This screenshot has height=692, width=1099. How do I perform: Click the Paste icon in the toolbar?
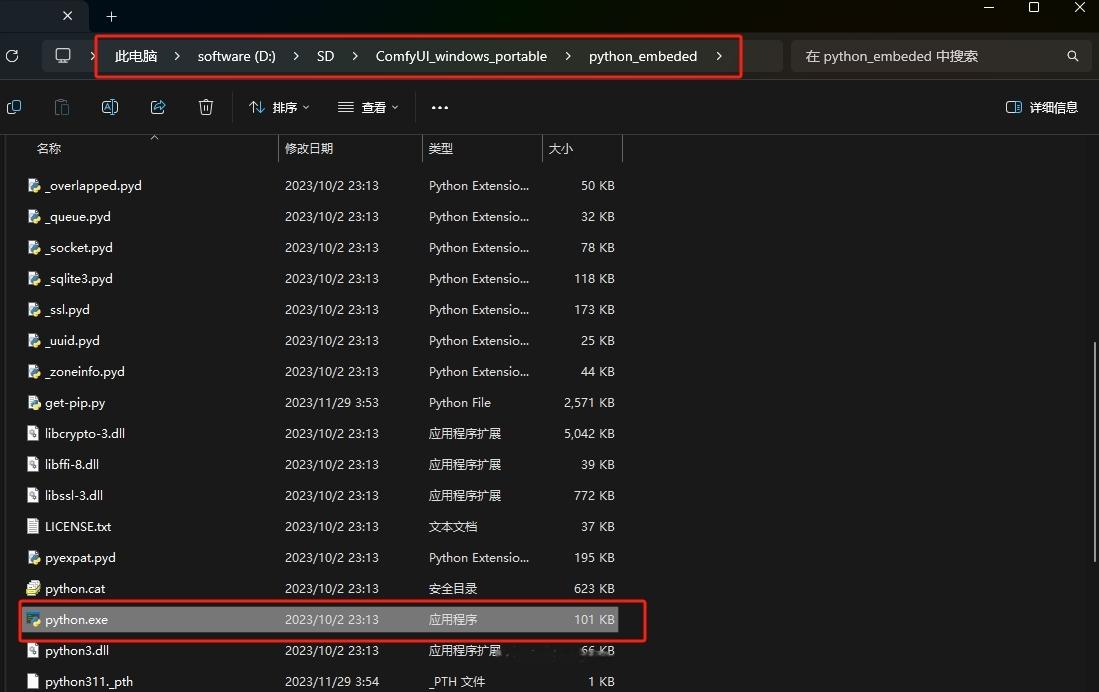pos(61,107)
